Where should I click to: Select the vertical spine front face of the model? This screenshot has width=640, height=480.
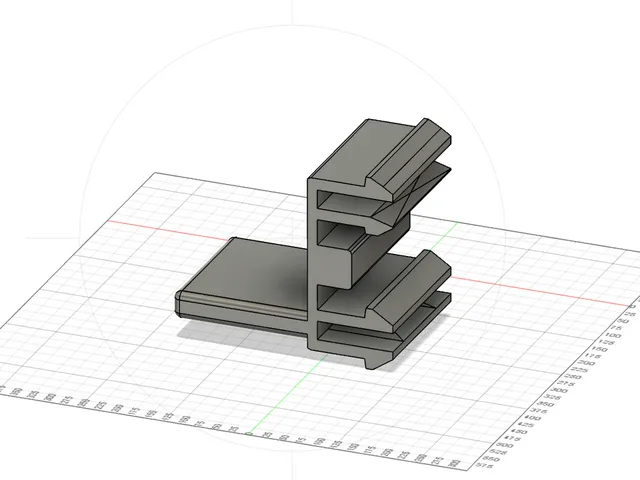pyautogui.click(x=313, y=265)
